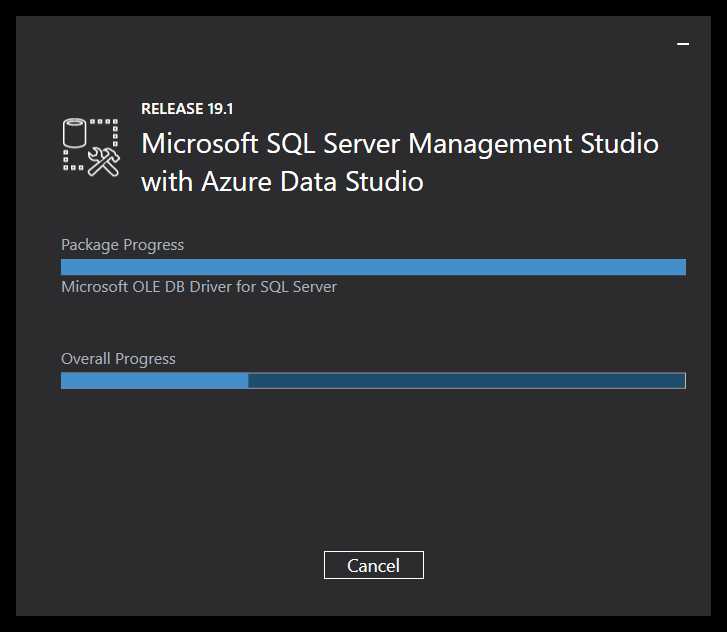Select the "RELEASE 19.1" version text
727x632 pixels.
pyautogui.click(x=187, y=109)
